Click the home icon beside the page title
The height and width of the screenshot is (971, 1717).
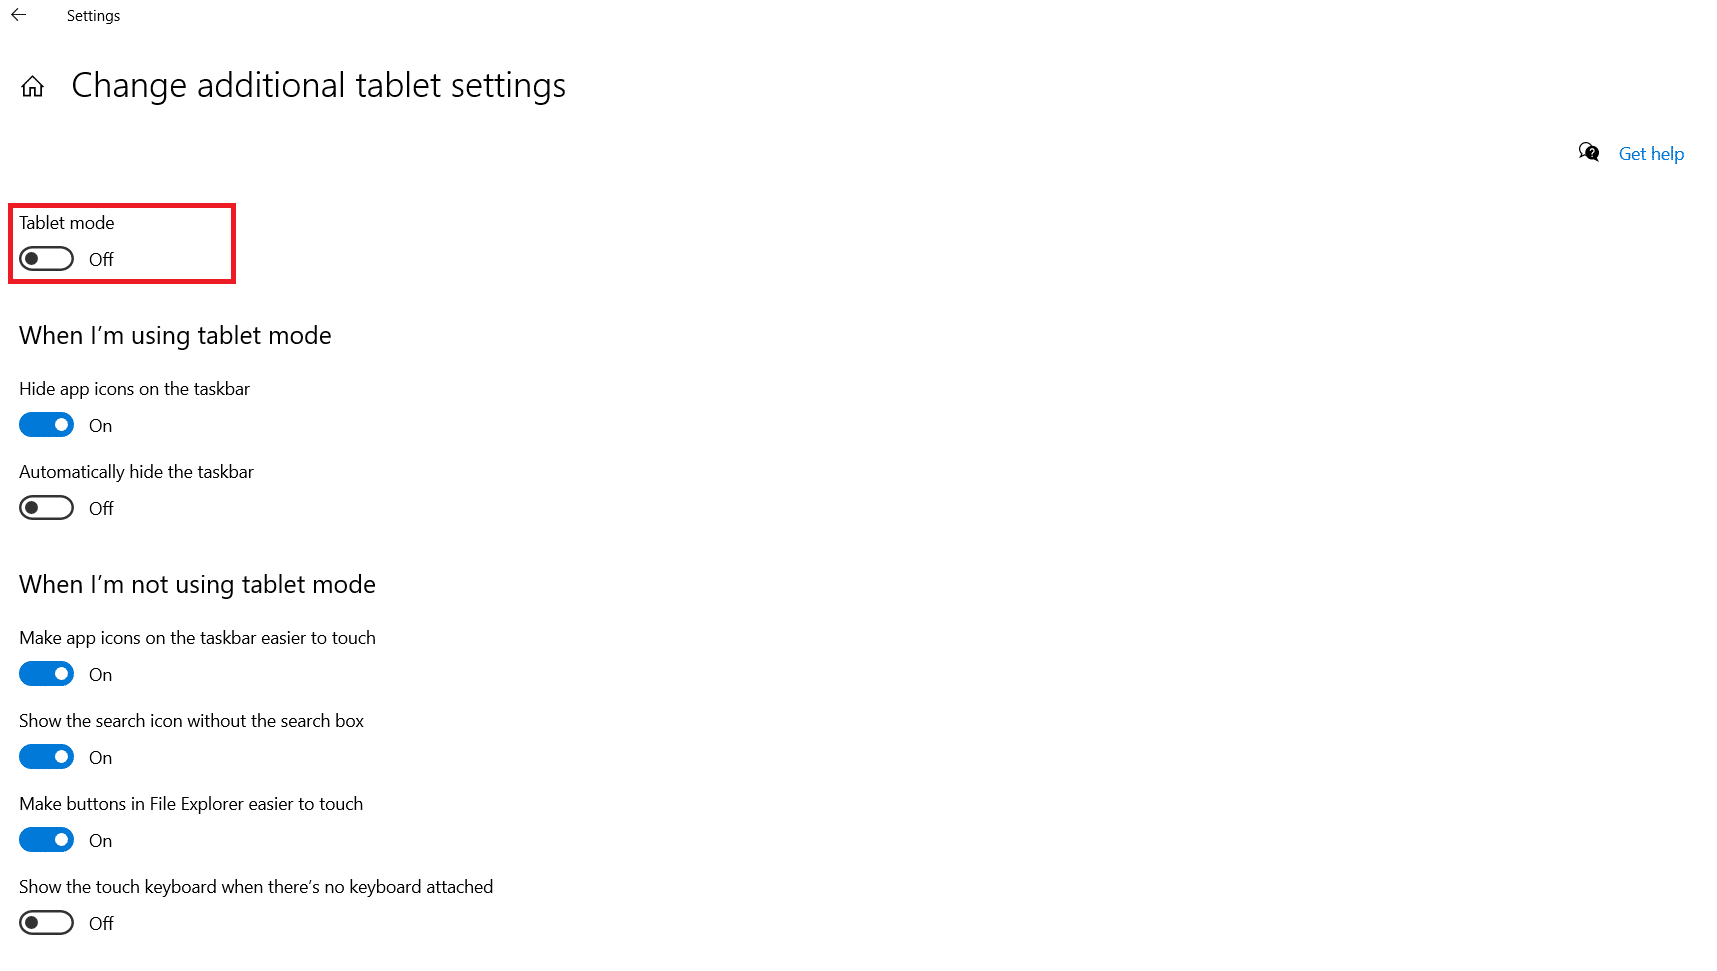coord(32,86)
